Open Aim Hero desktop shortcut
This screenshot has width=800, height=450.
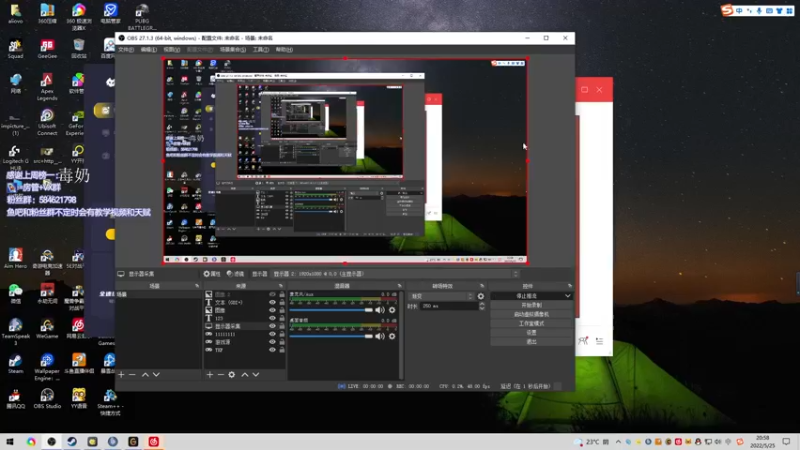click(15, 259)
